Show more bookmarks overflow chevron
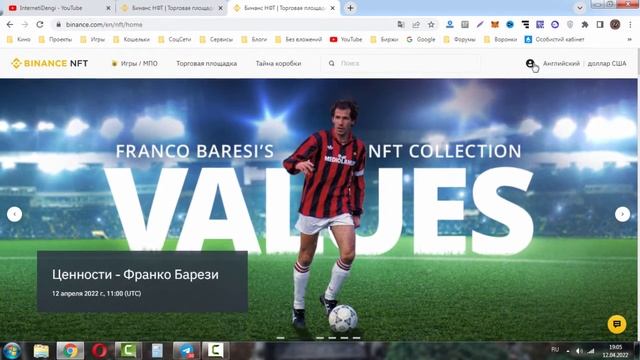Viewport: 640px width, 360px height. pos(629,40)
